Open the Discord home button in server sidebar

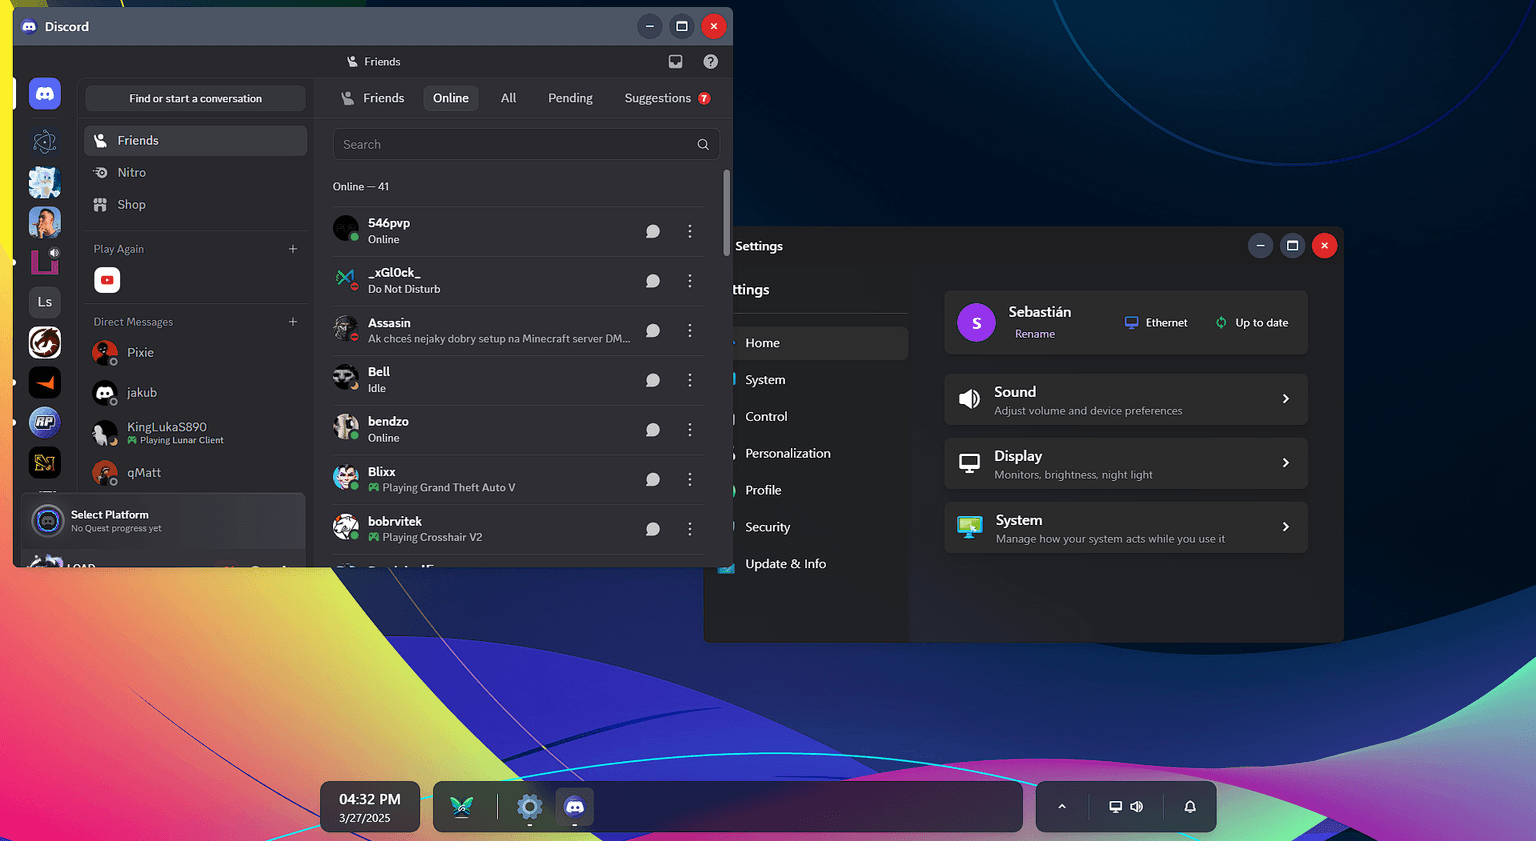click(45, 94)
